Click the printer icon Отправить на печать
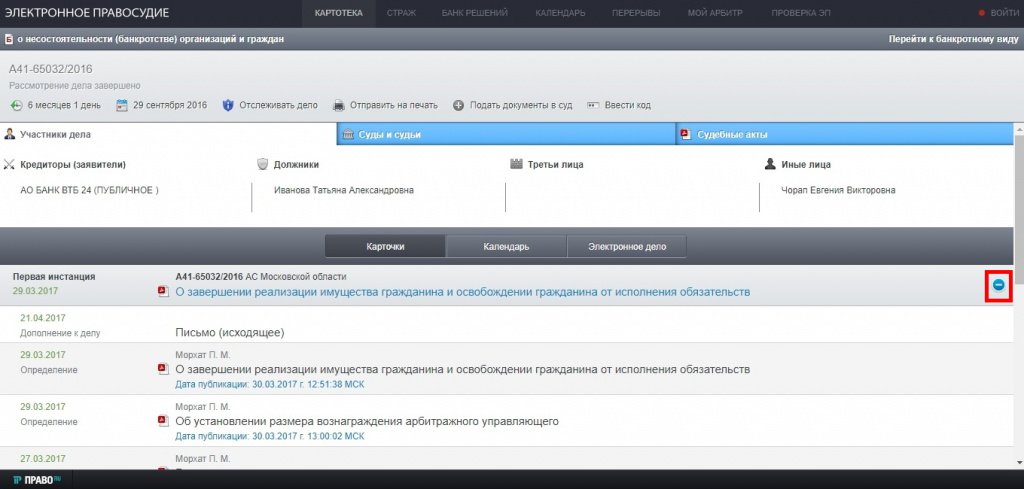The height and width of the screenshot is (489, 1024). pyautogui.click(x=339, y=105)
